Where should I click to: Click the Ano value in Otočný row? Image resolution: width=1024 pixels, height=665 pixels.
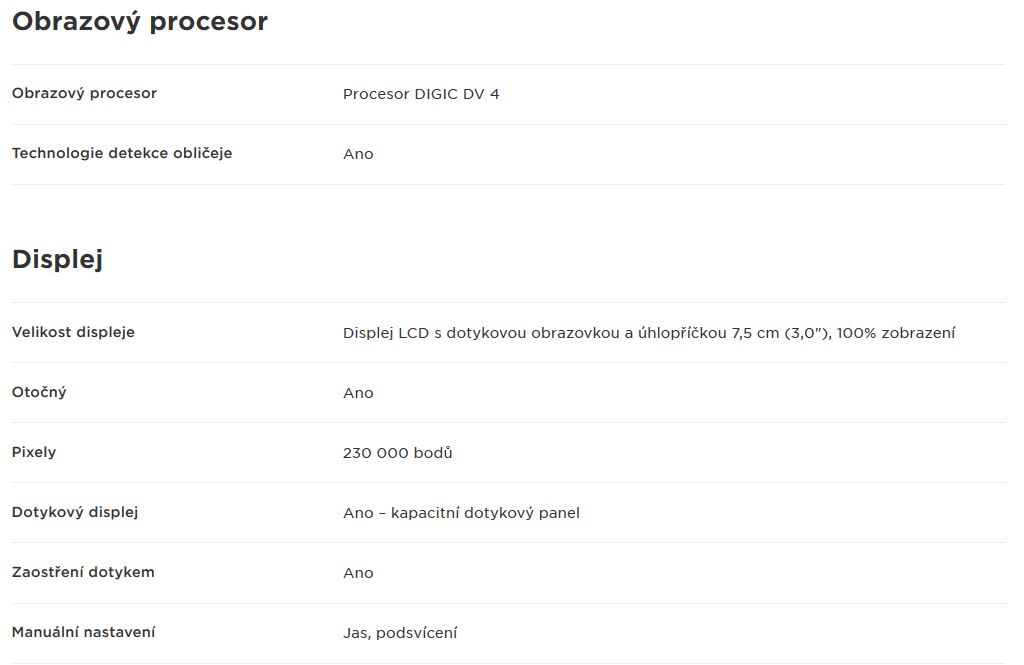(359, 393)
